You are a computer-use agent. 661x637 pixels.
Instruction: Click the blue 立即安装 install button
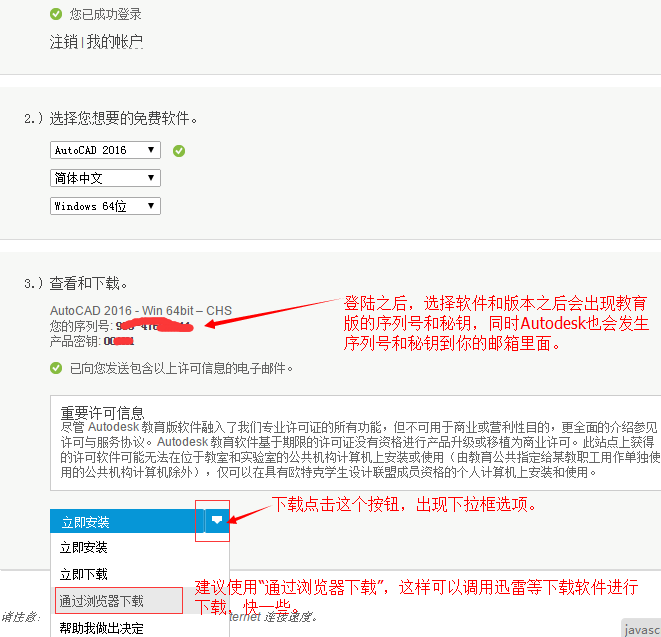[x=127, y=521]
